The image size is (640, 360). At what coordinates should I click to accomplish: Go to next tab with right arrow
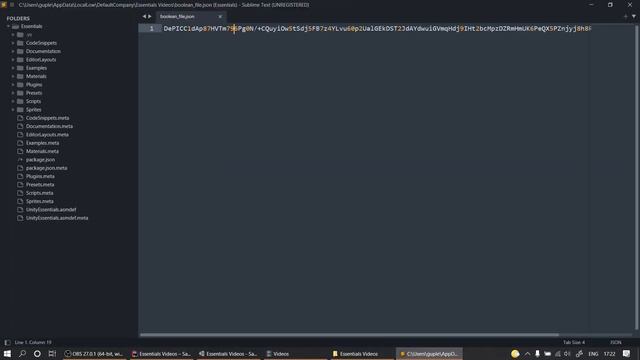150,17
